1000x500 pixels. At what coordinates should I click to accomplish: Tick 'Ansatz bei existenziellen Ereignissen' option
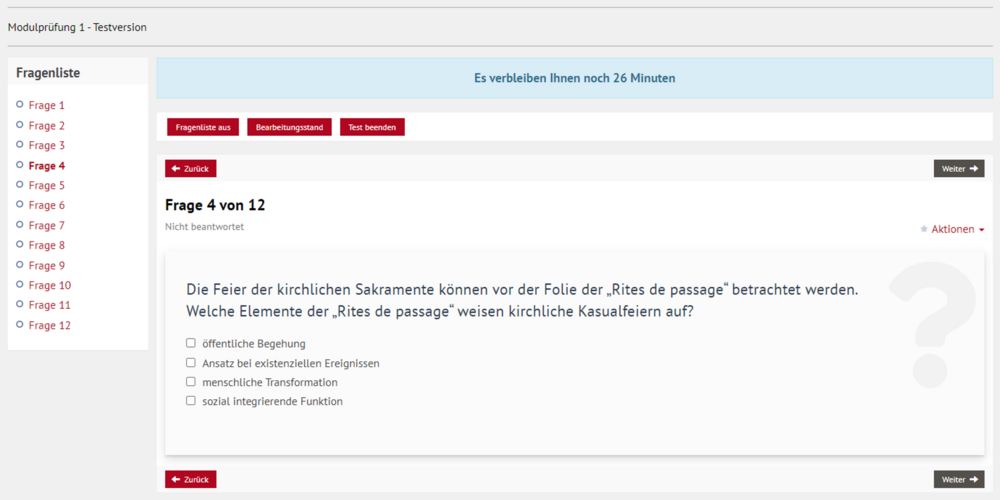click(x=191, y=363)
